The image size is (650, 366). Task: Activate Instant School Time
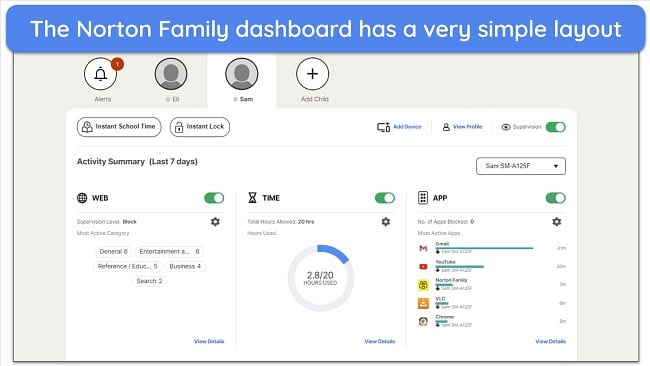tap(119, 127)
